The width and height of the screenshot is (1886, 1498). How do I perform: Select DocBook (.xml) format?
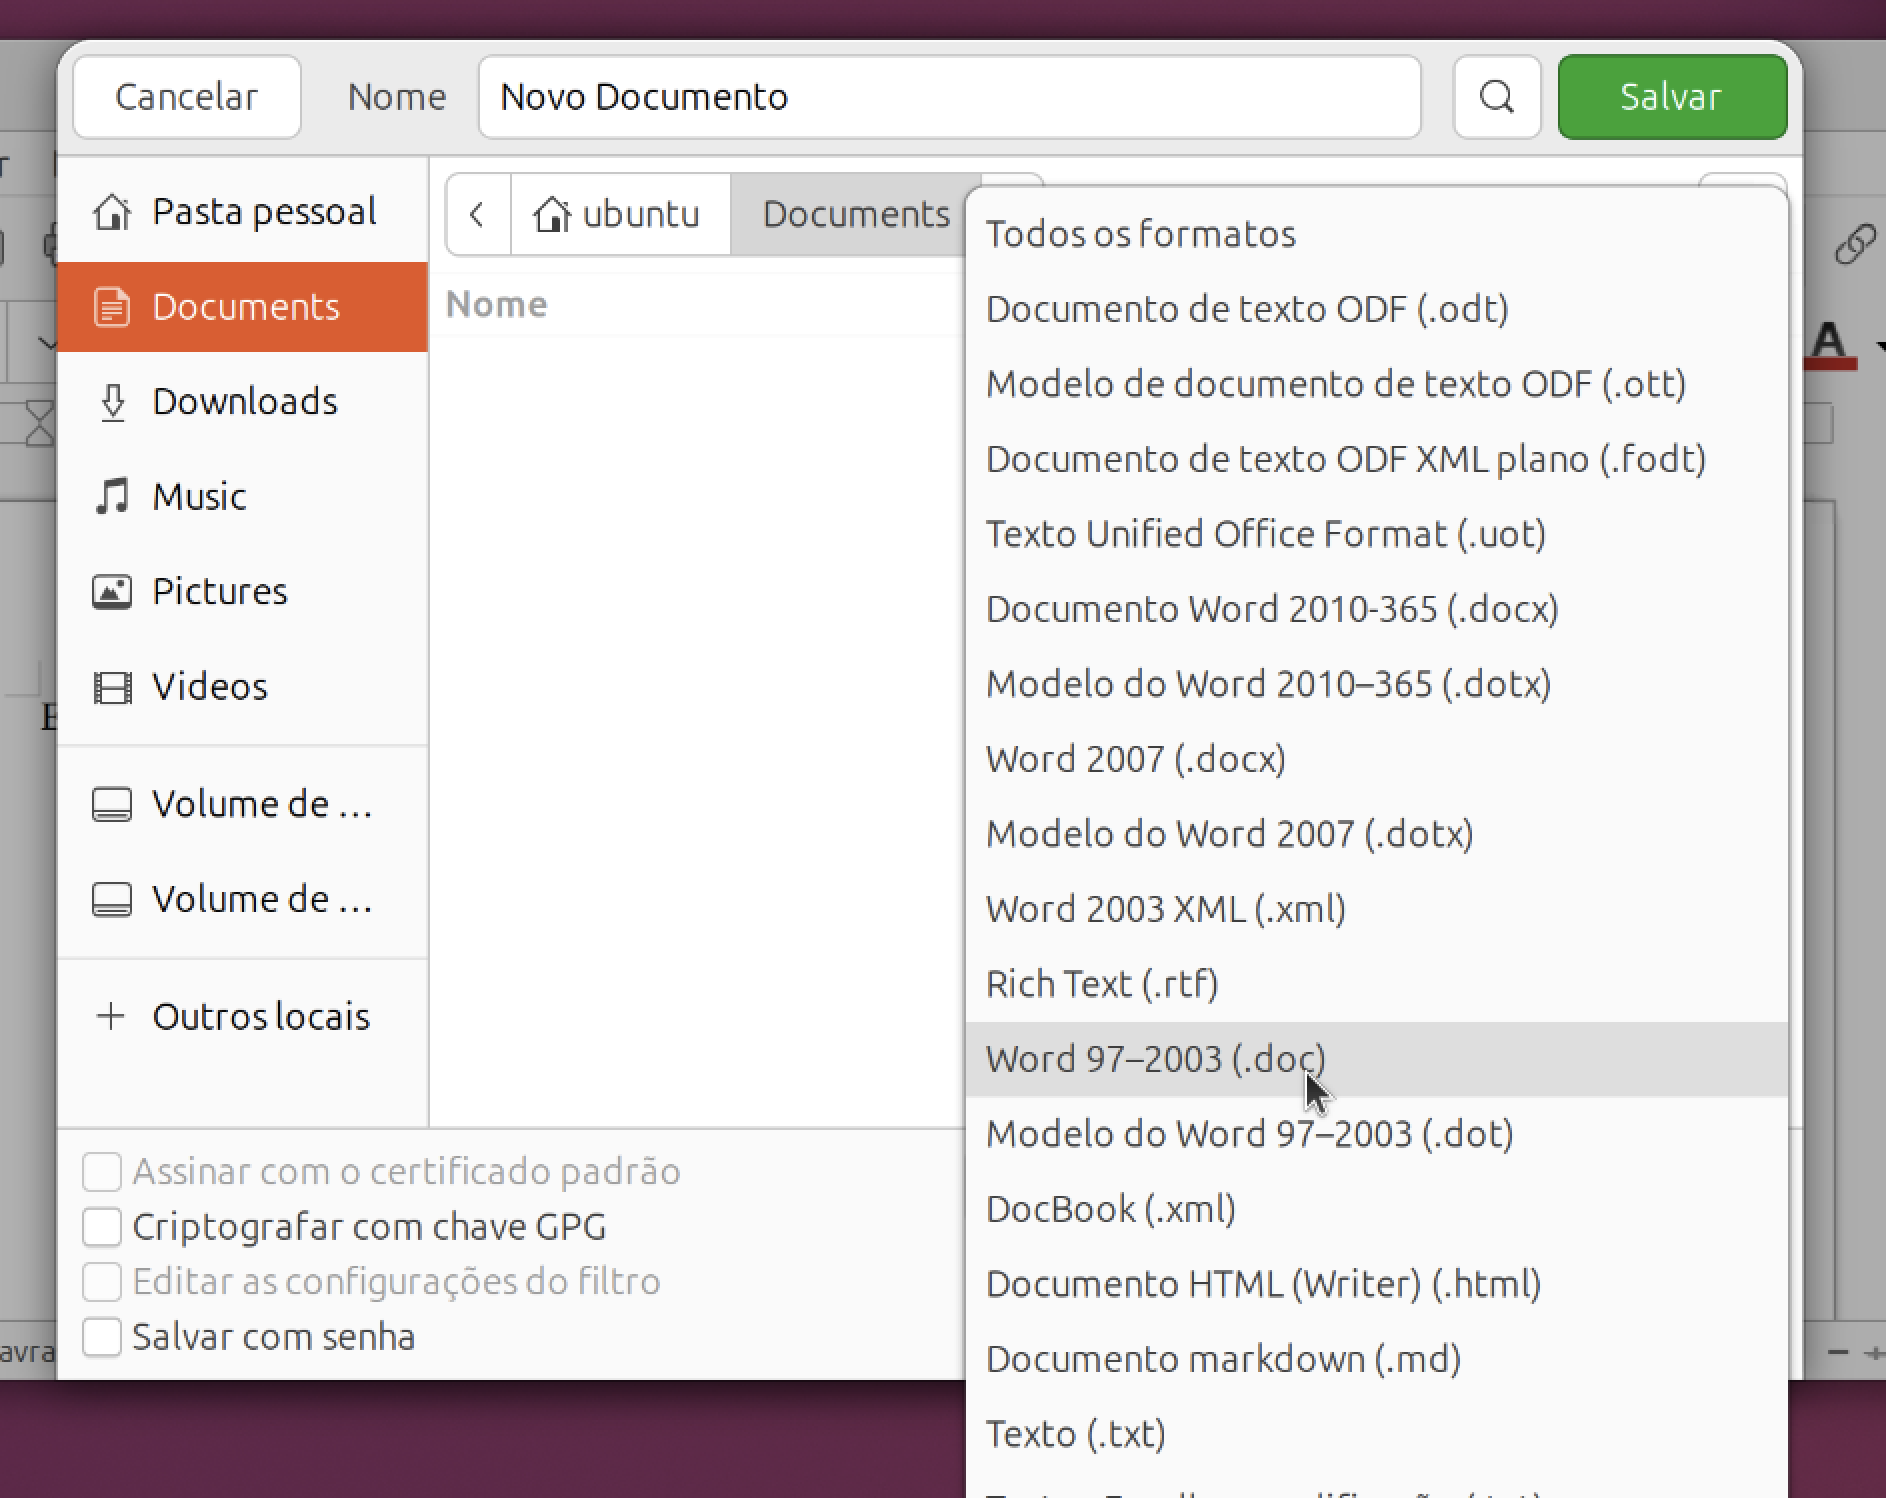(1376, 1209)
